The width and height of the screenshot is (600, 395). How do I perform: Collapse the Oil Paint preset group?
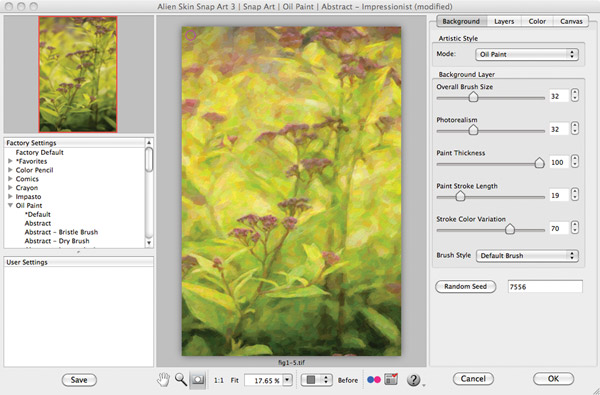click(x=10, y=205)
